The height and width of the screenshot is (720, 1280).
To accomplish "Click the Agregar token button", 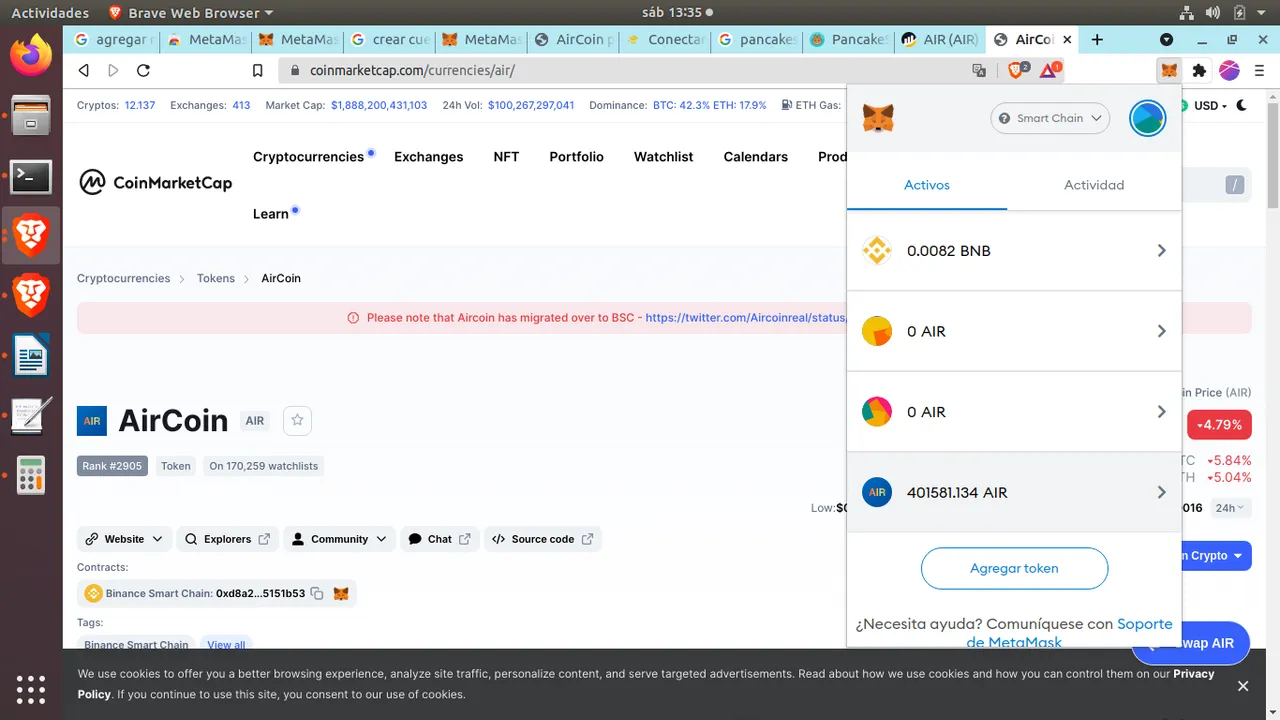I will point(1014,568).
